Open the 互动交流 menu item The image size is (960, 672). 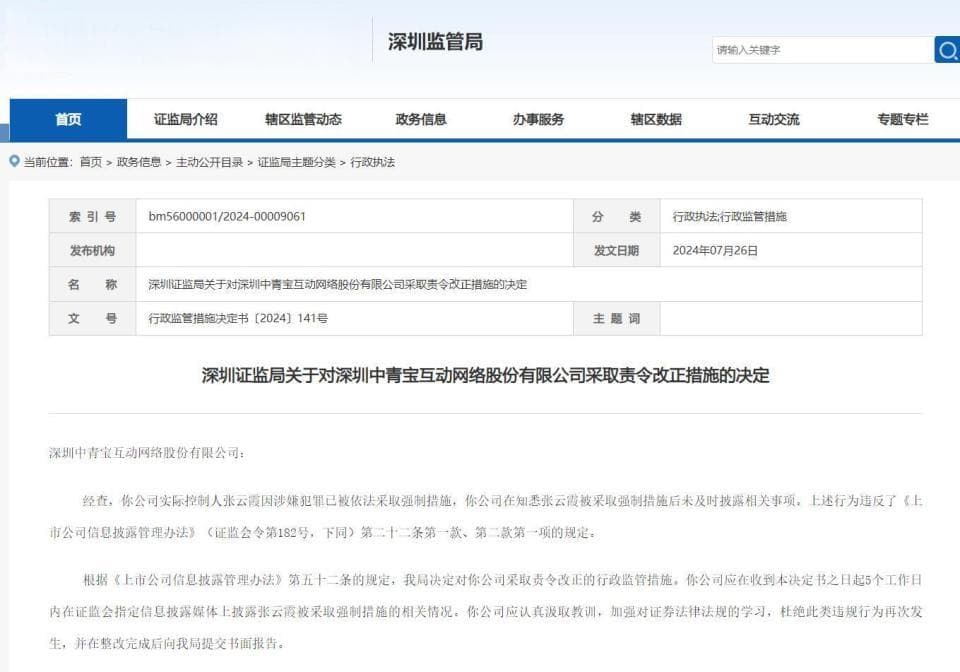[773, 119]
